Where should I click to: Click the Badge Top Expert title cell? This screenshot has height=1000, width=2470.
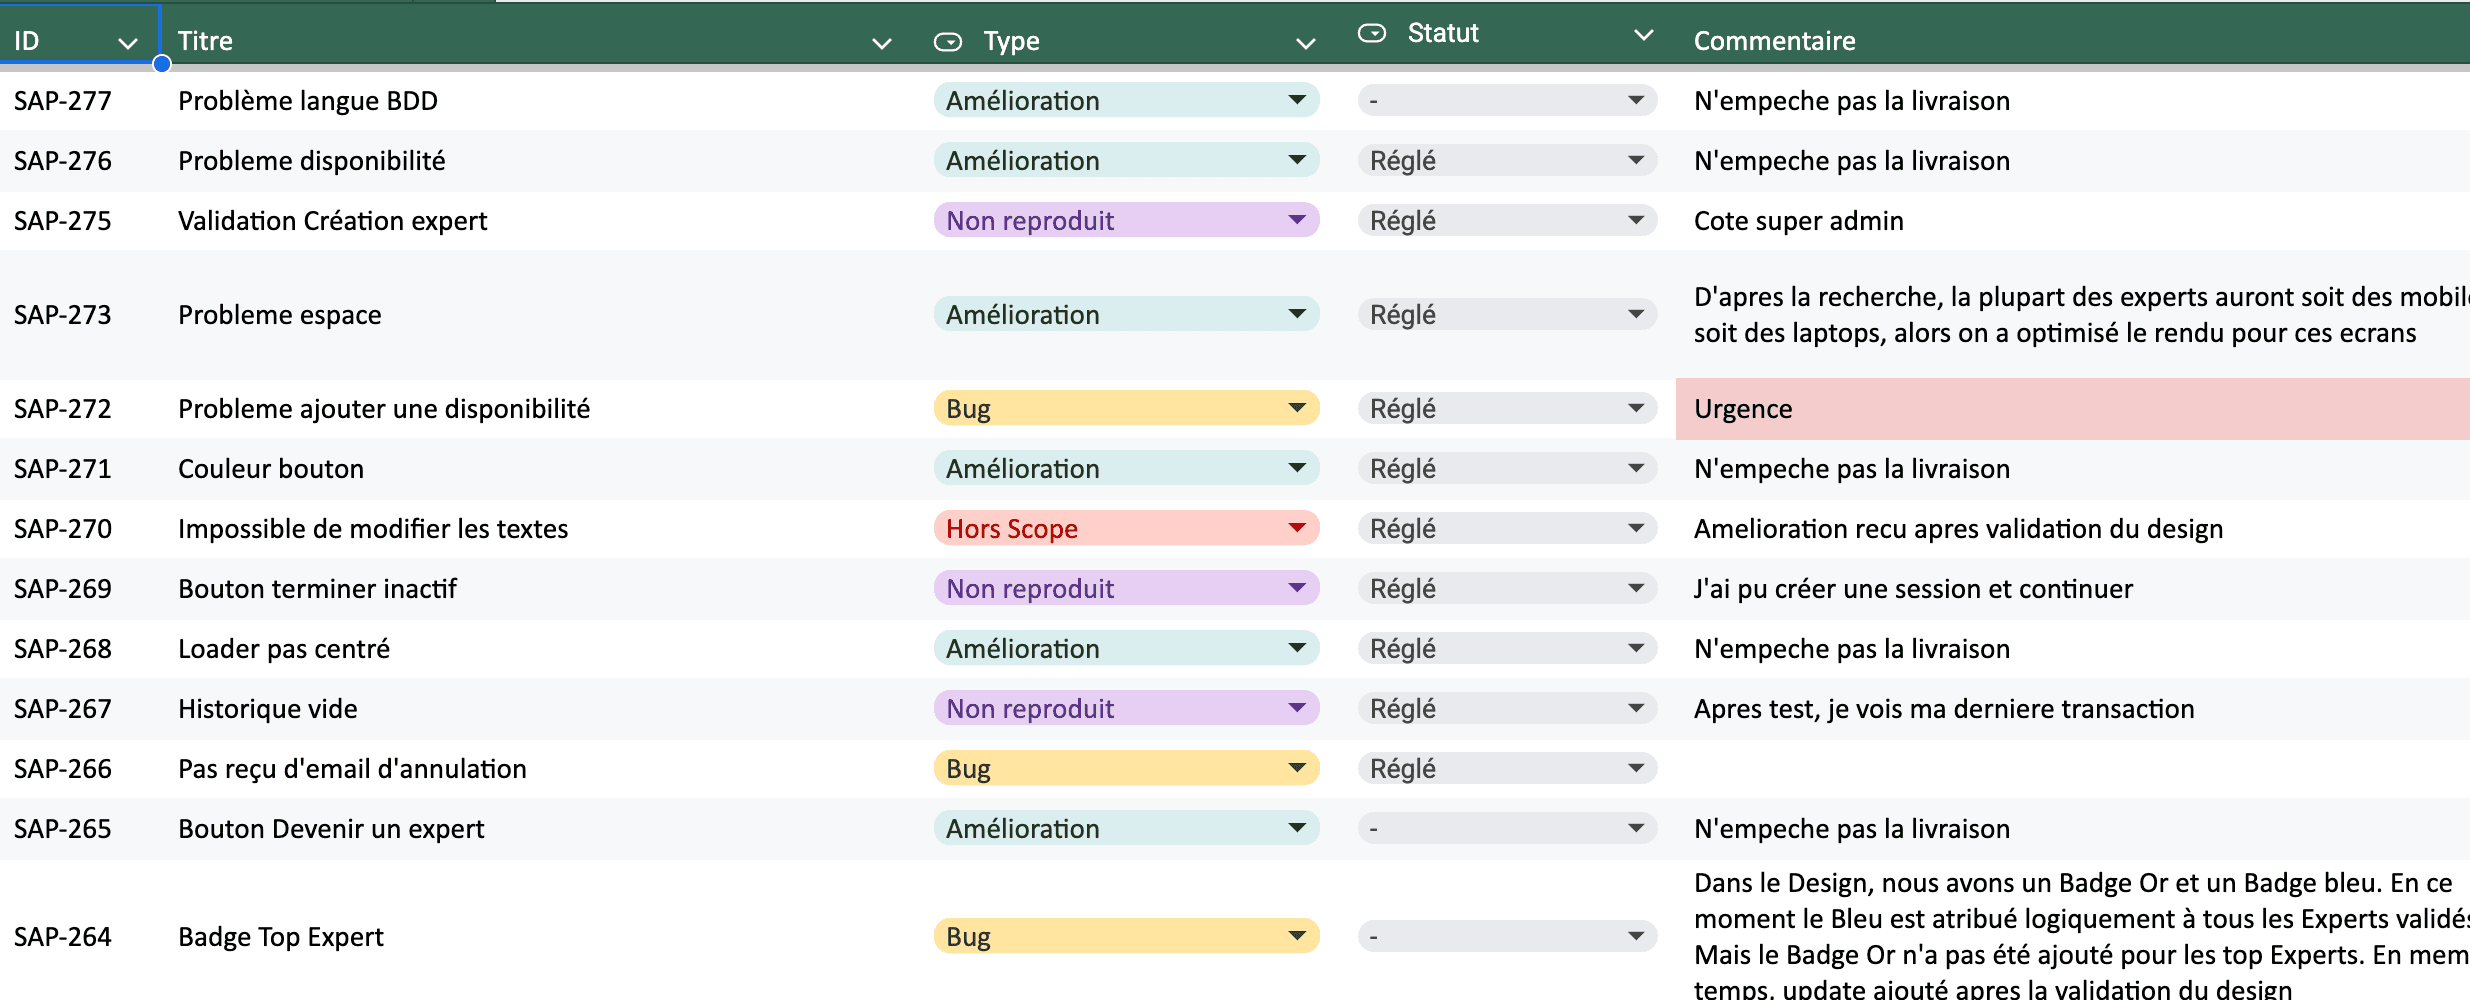[x=281, y=937]
